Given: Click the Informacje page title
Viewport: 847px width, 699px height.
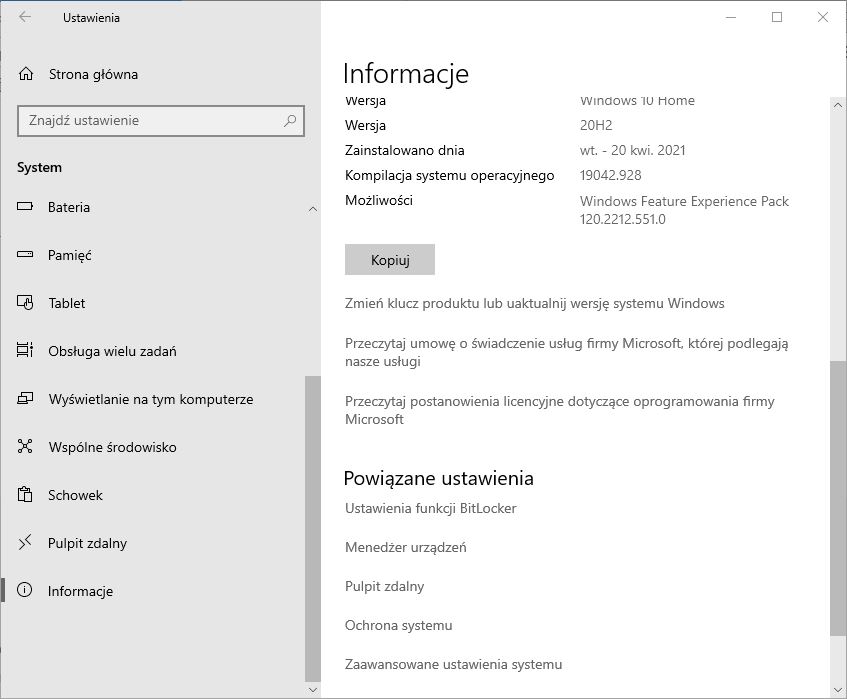Looking at the screenshot, I should [x=406, y=74].
